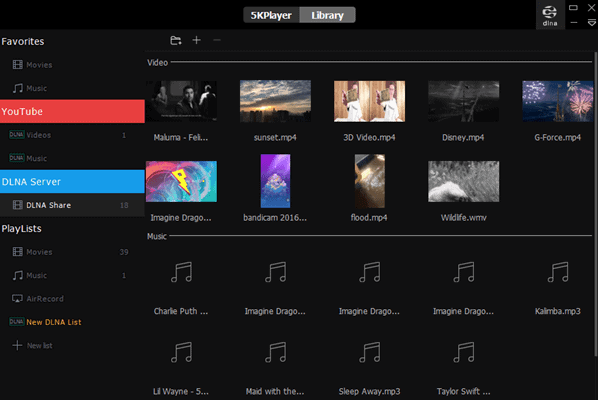Select the sunset.mp4 thumbnail

coord(275,101)
